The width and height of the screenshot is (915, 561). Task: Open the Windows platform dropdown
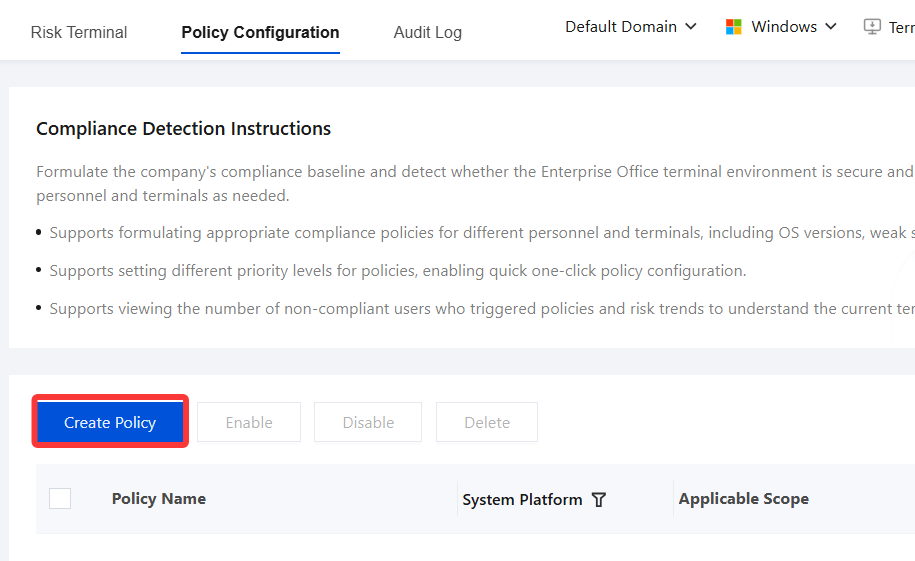point(781,27)
